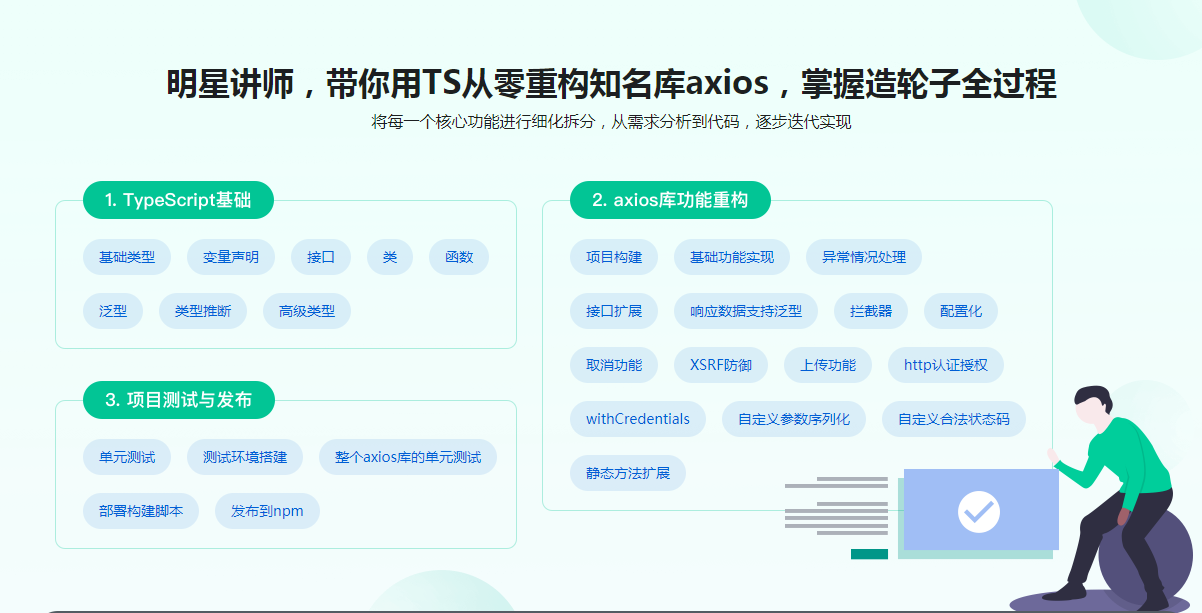Viewport: 1202px width, 613px height.
Task: Click the "接口" tag
Action: [320, 257]
